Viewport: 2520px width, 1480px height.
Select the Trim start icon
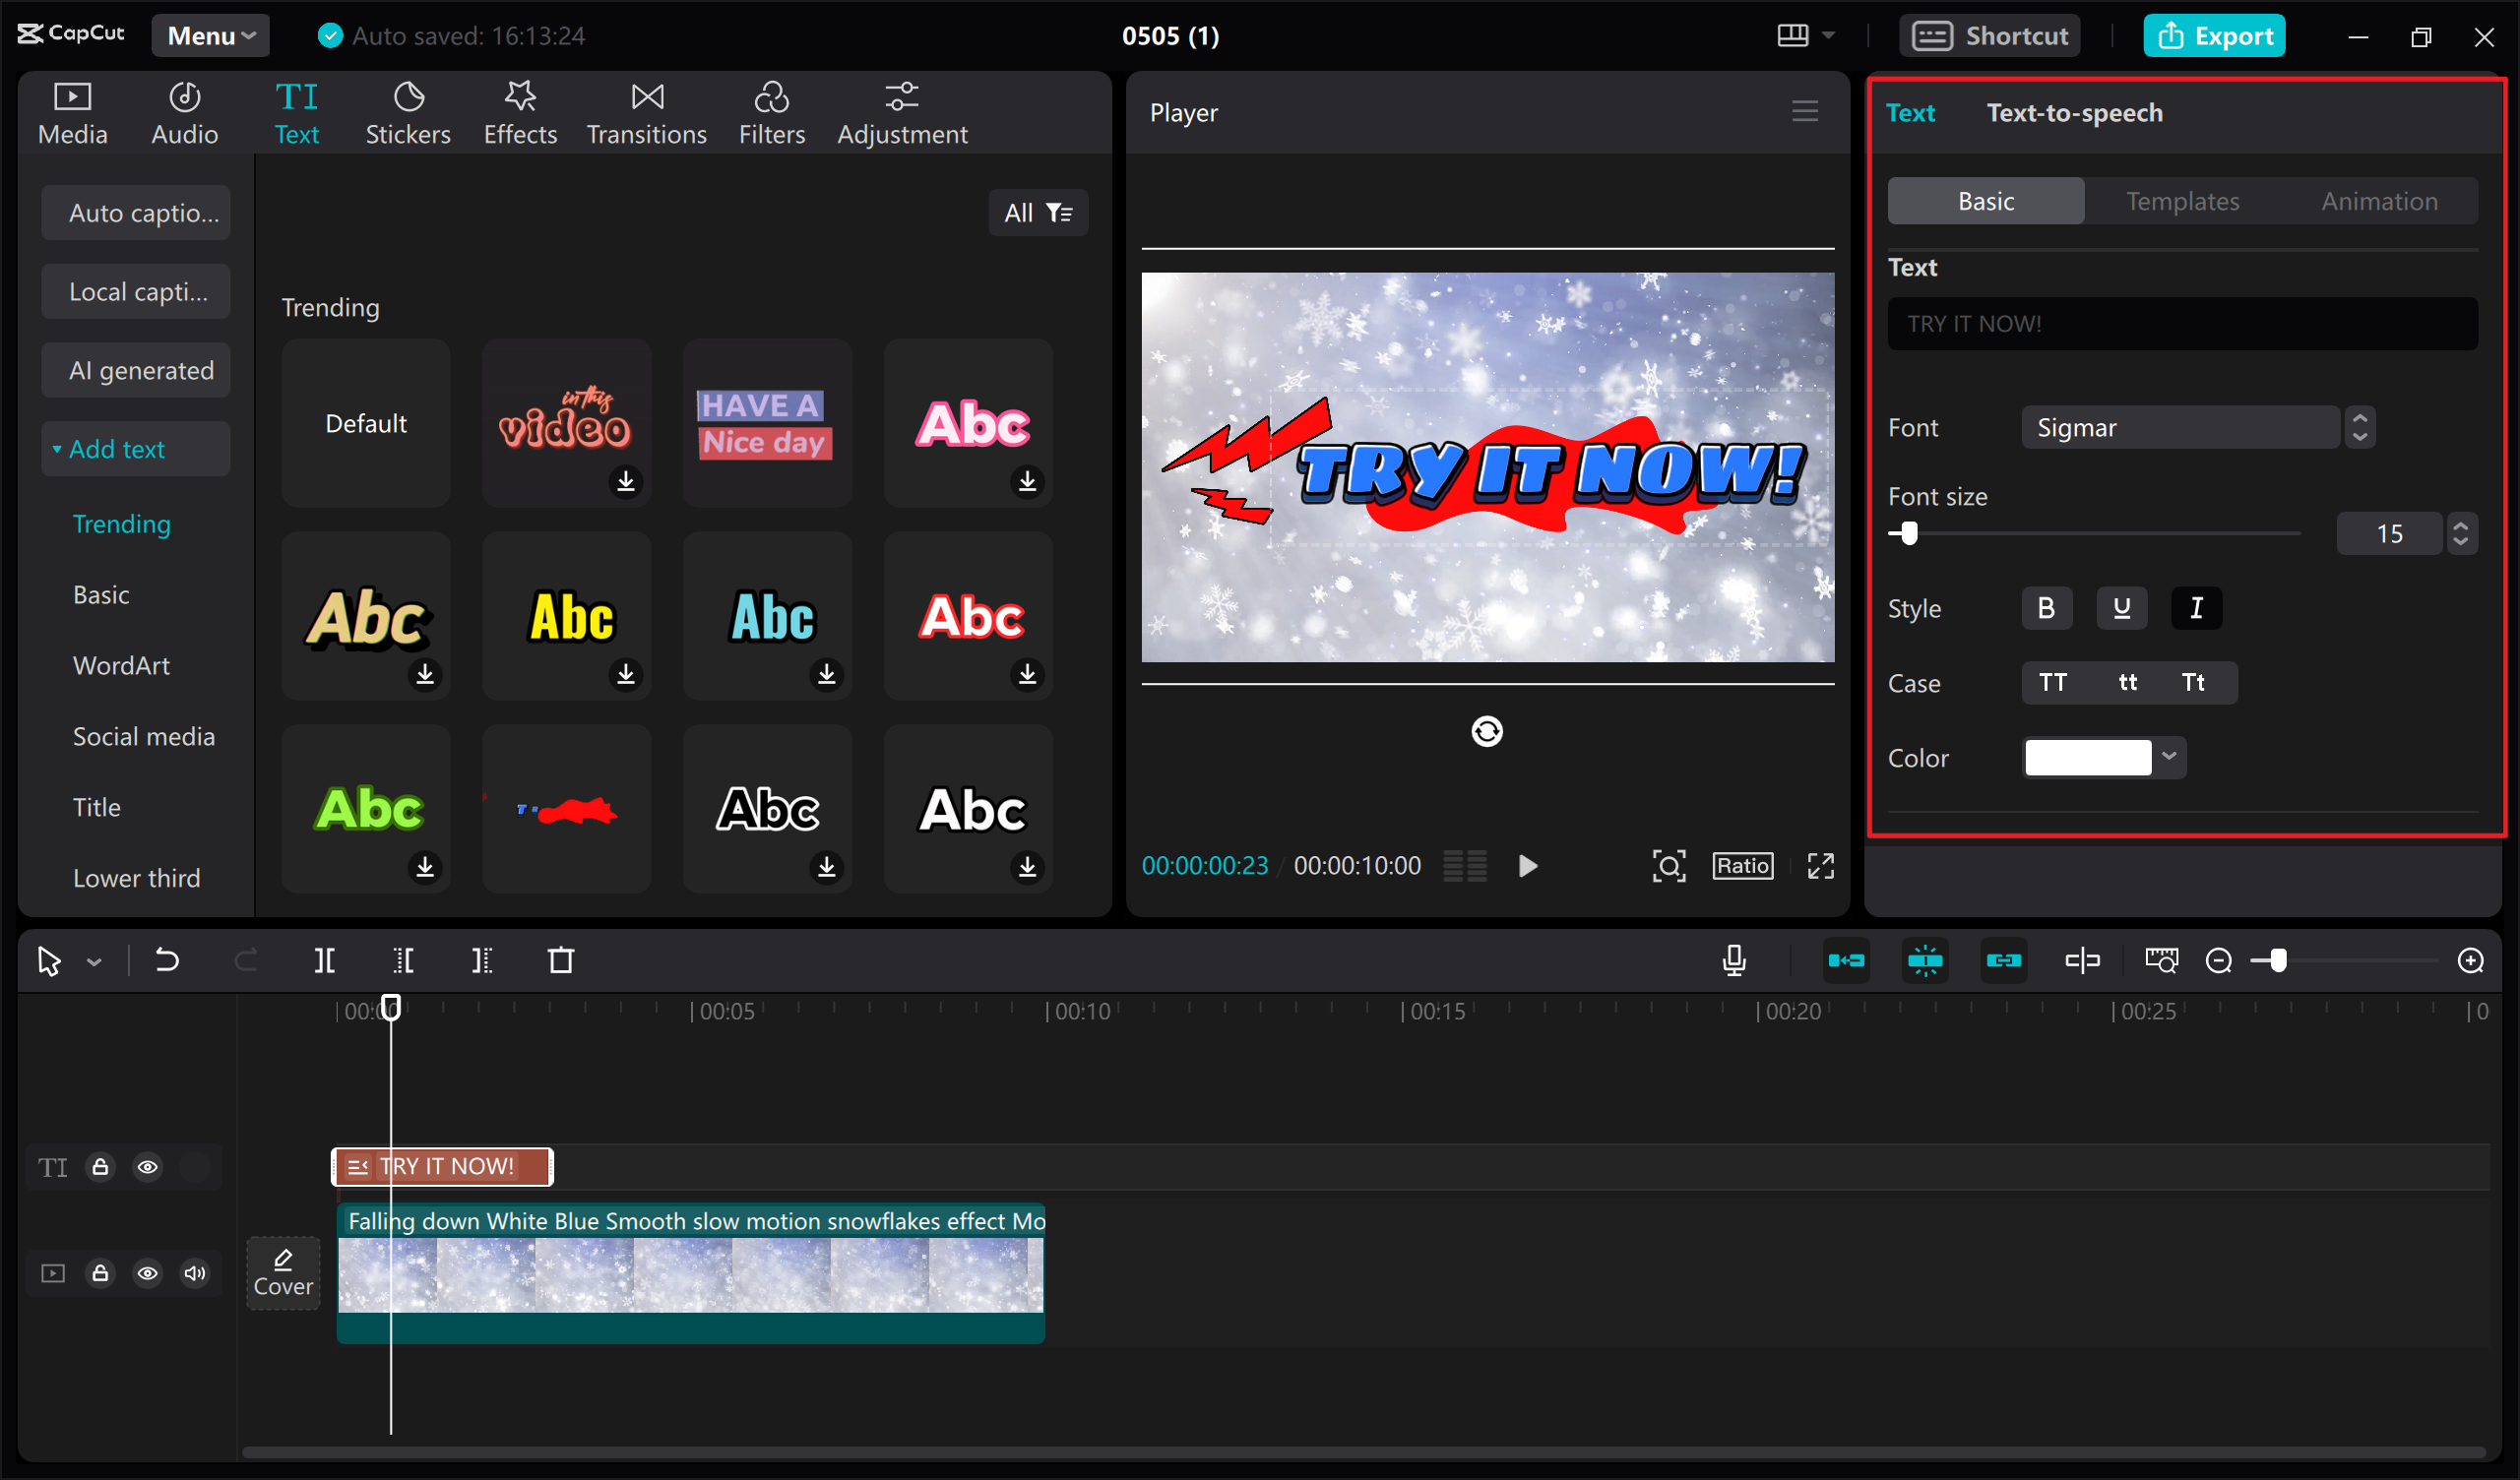tap(402, 960)
